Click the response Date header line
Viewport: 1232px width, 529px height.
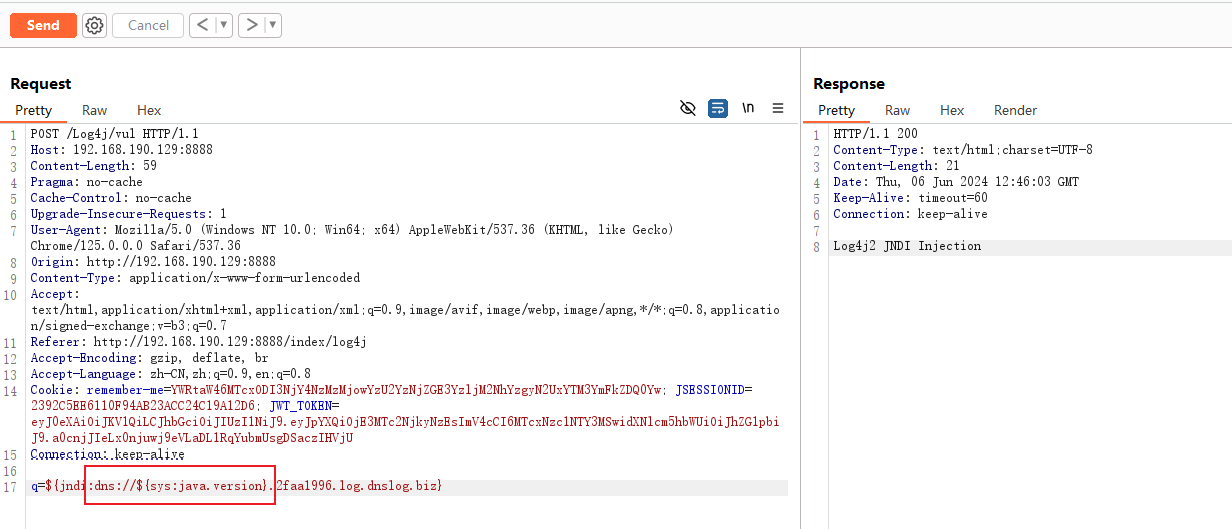[956, 182]
